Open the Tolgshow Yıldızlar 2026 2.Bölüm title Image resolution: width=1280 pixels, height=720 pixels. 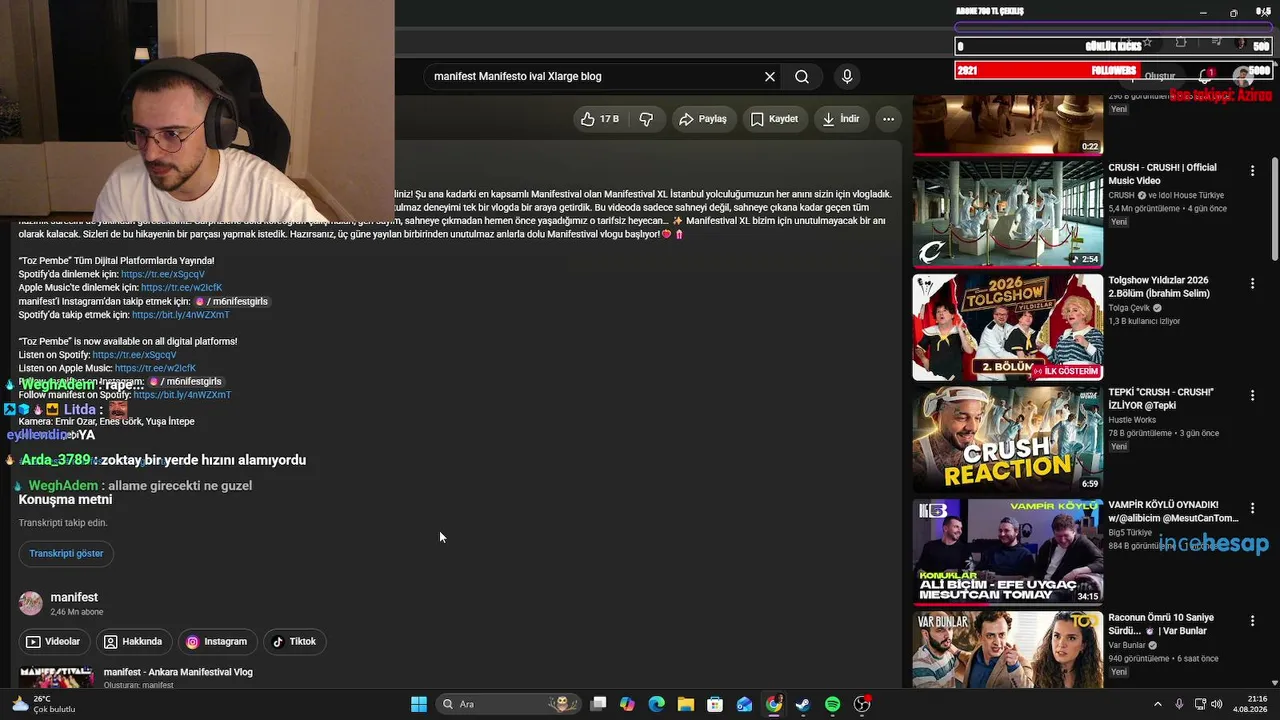tap(1159, 287)
